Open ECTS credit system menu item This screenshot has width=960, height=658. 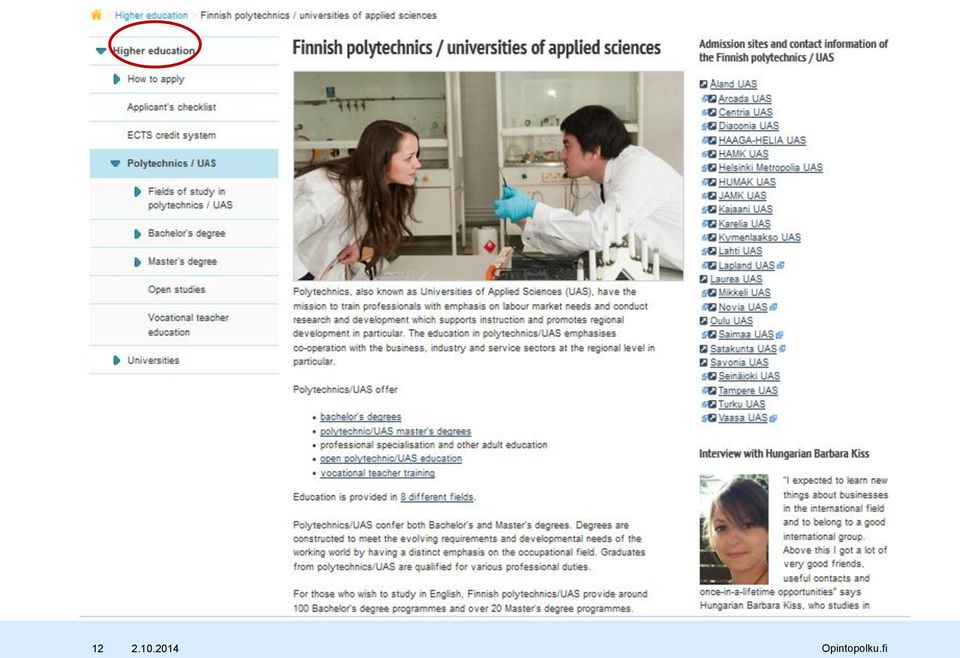[171, 135]
